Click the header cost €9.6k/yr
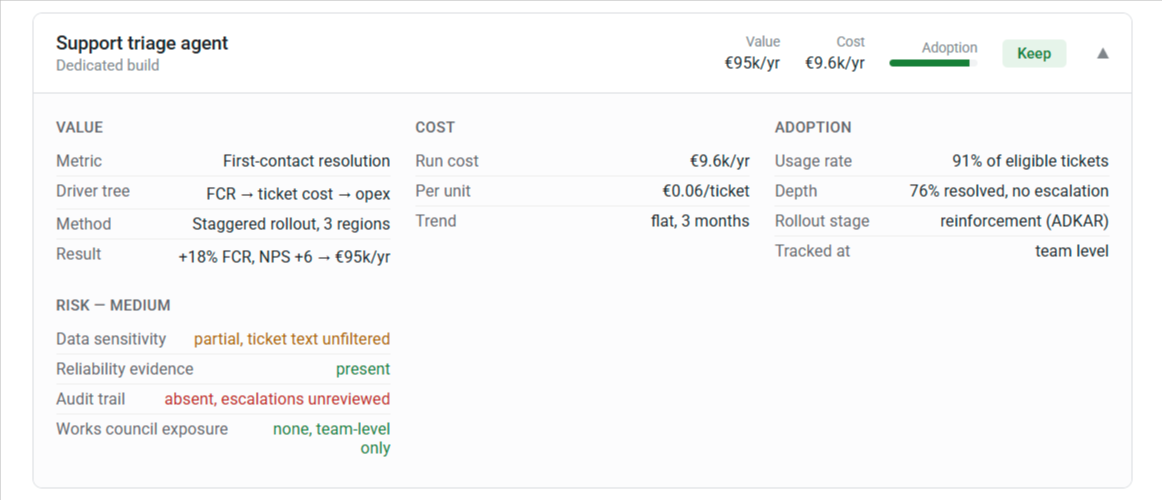Screen dimensions: 1162x500 835,62
